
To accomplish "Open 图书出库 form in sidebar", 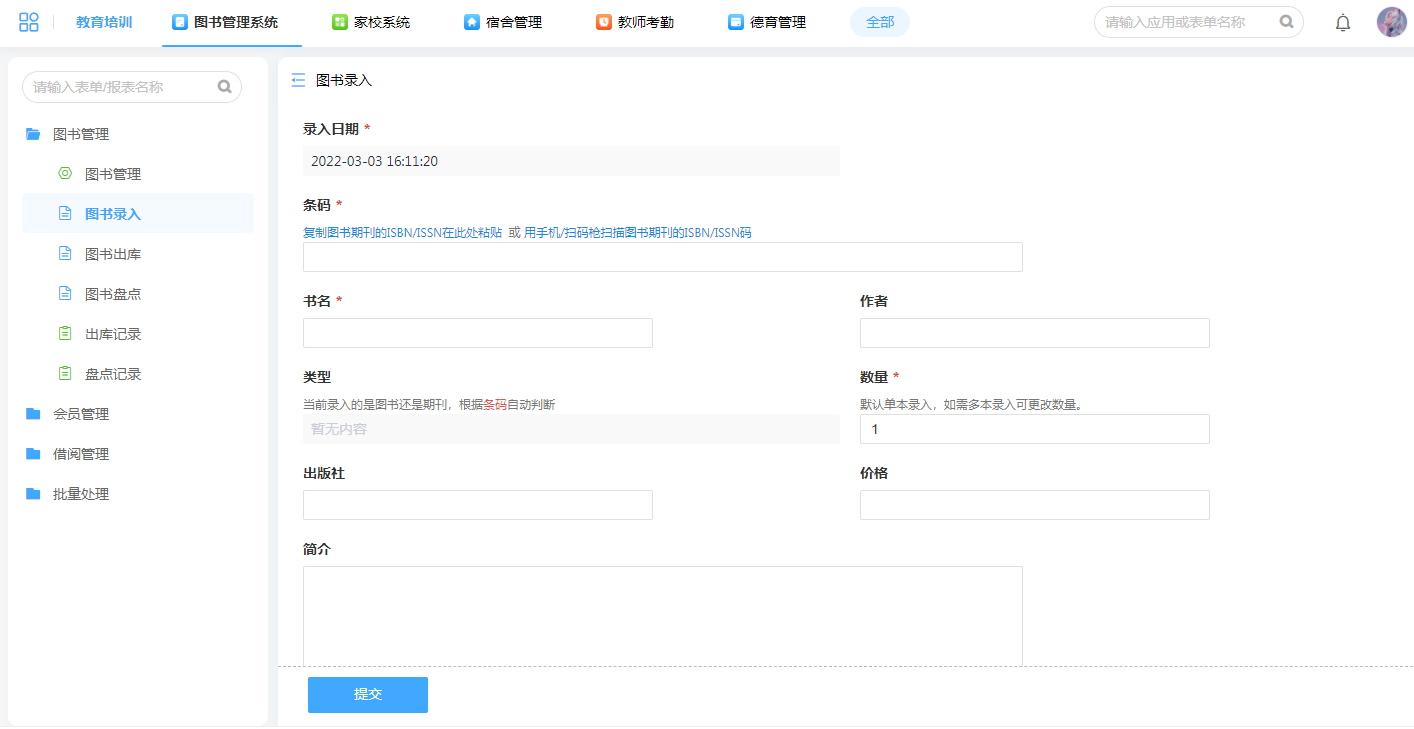I will click(x=113, y=254).
